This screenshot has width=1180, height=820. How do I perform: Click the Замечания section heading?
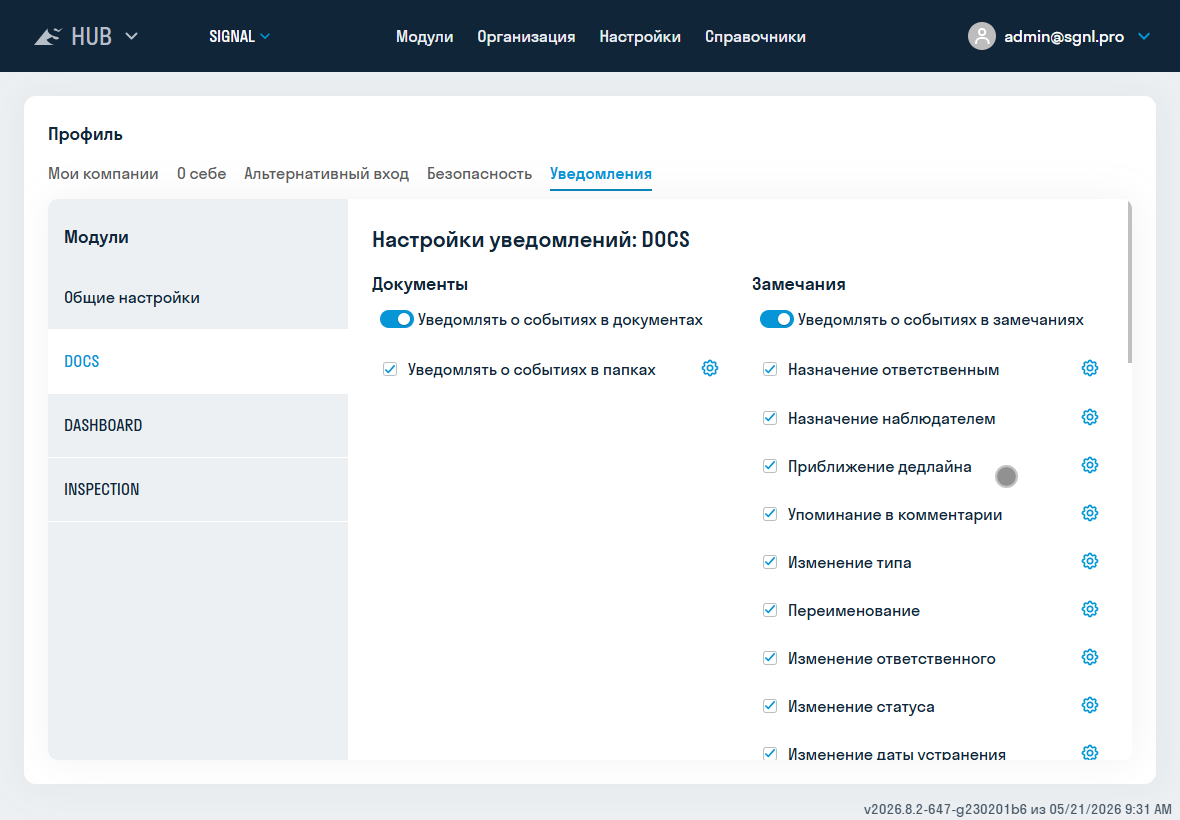[798, 284]
